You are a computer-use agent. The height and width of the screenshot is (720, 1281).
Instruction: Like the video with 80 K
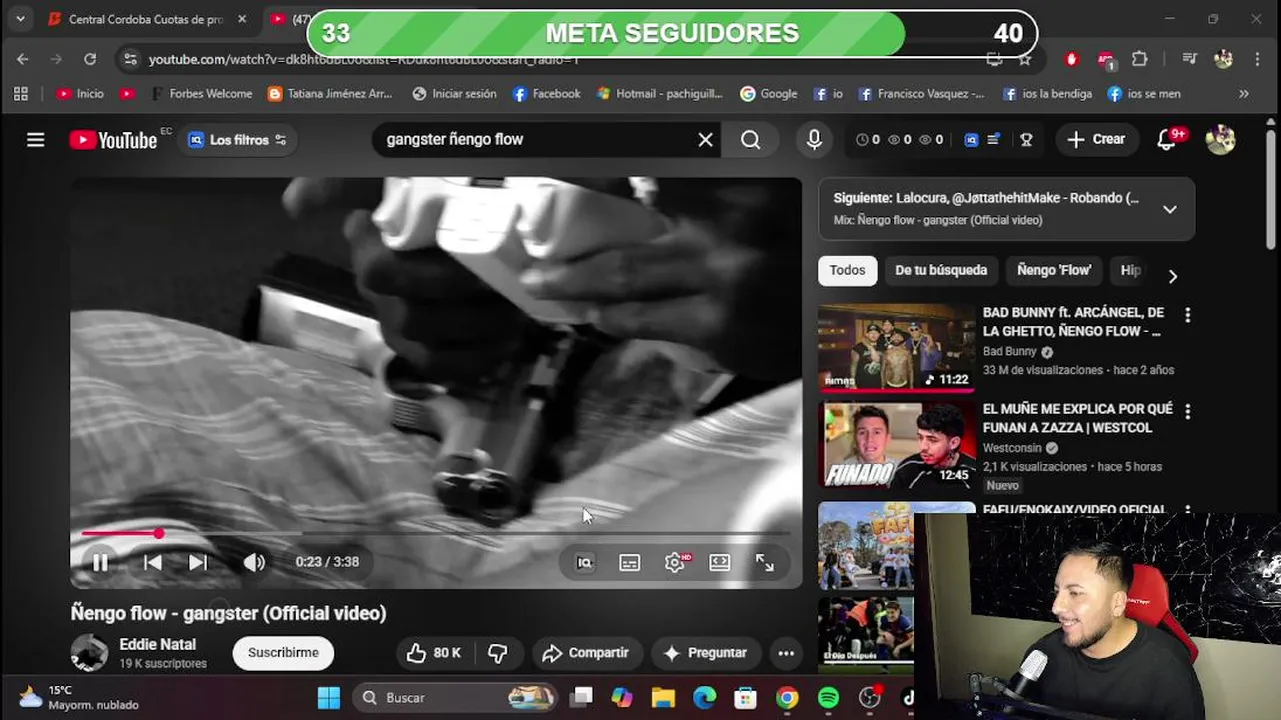434,653
